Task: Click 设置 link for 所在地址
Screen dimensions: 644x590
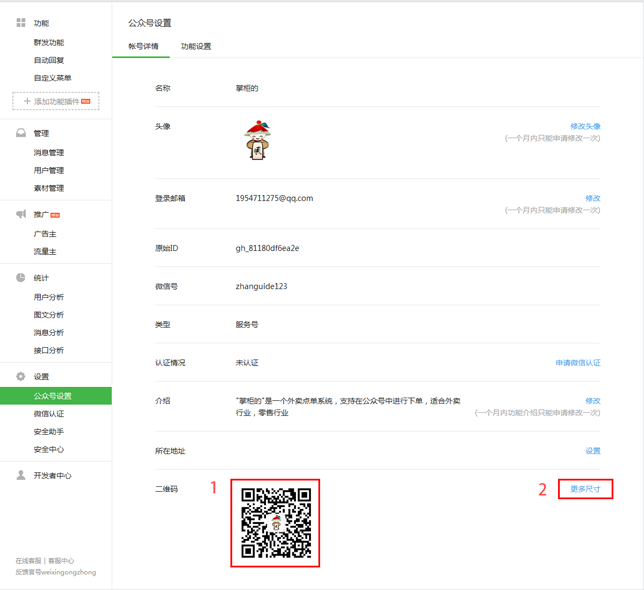Action: click(592, 451)
